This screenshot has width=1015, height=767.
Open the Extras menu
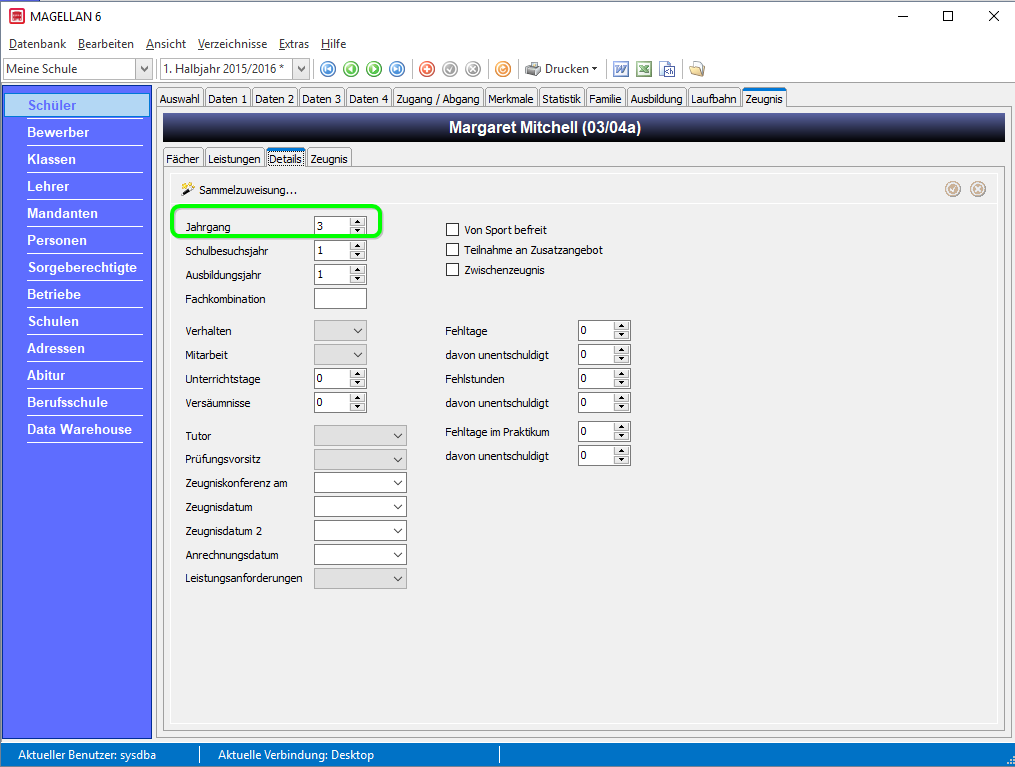(x=294, y=44)
